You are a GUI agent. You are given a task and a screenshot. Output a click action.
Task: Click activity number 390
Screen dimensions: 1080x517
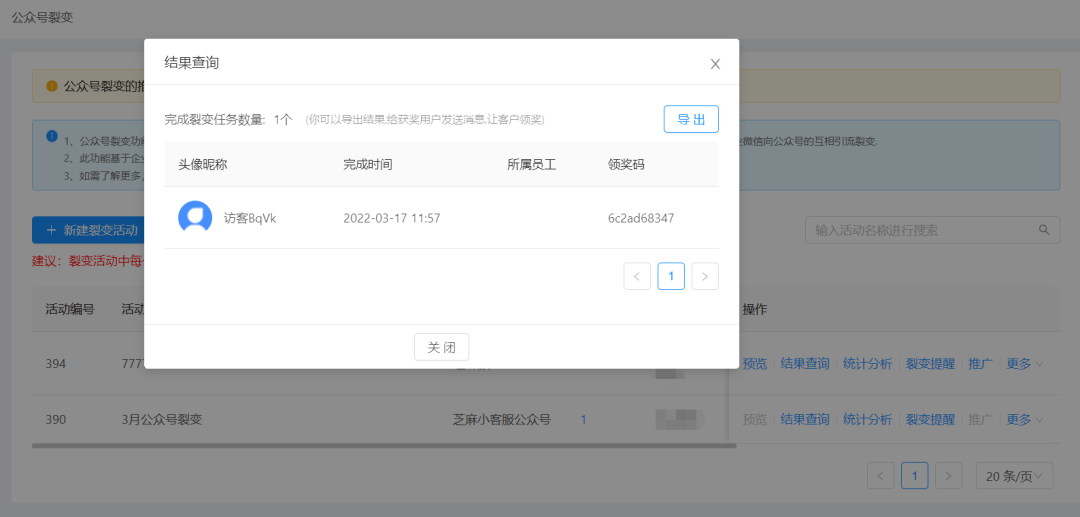55,419
